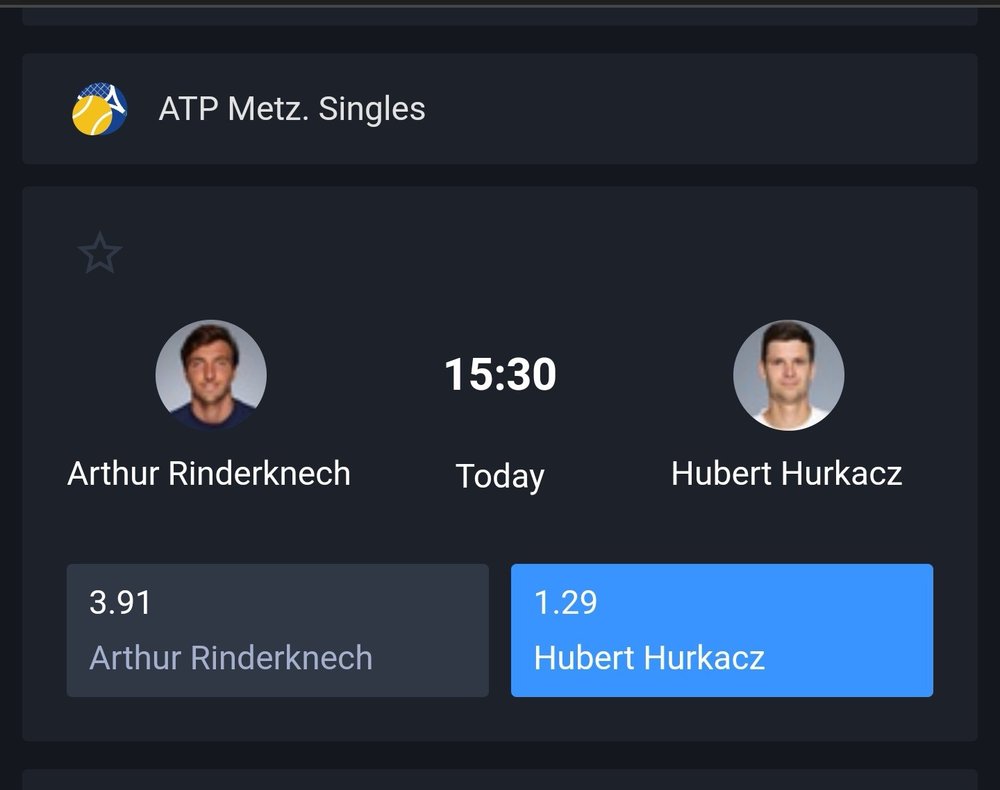The width and height of the screenshot is (1000, 790).
Task: Click the Today date label
Action: (500, 476)
